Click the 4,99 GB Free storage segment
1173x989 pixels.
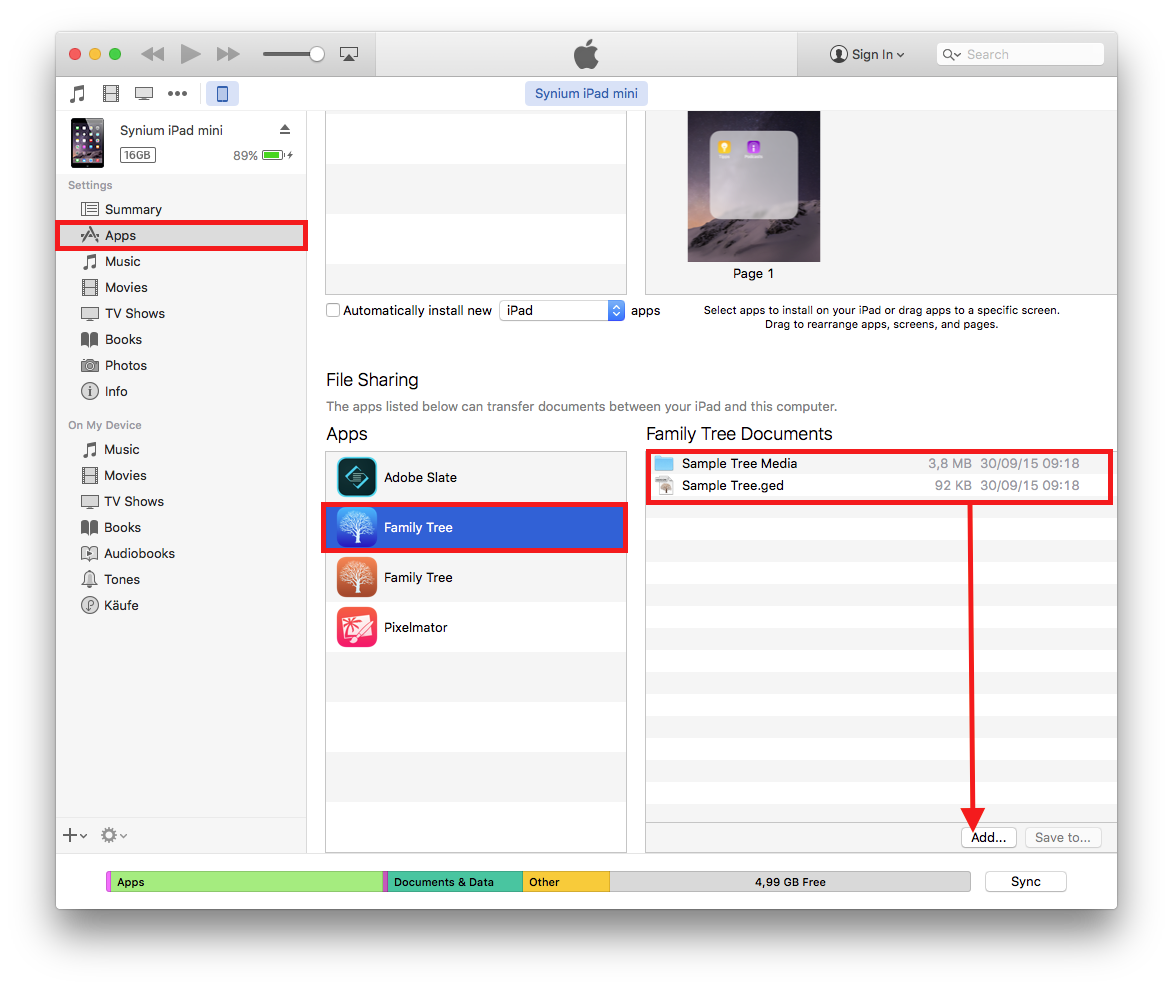(x=790, y=882)
